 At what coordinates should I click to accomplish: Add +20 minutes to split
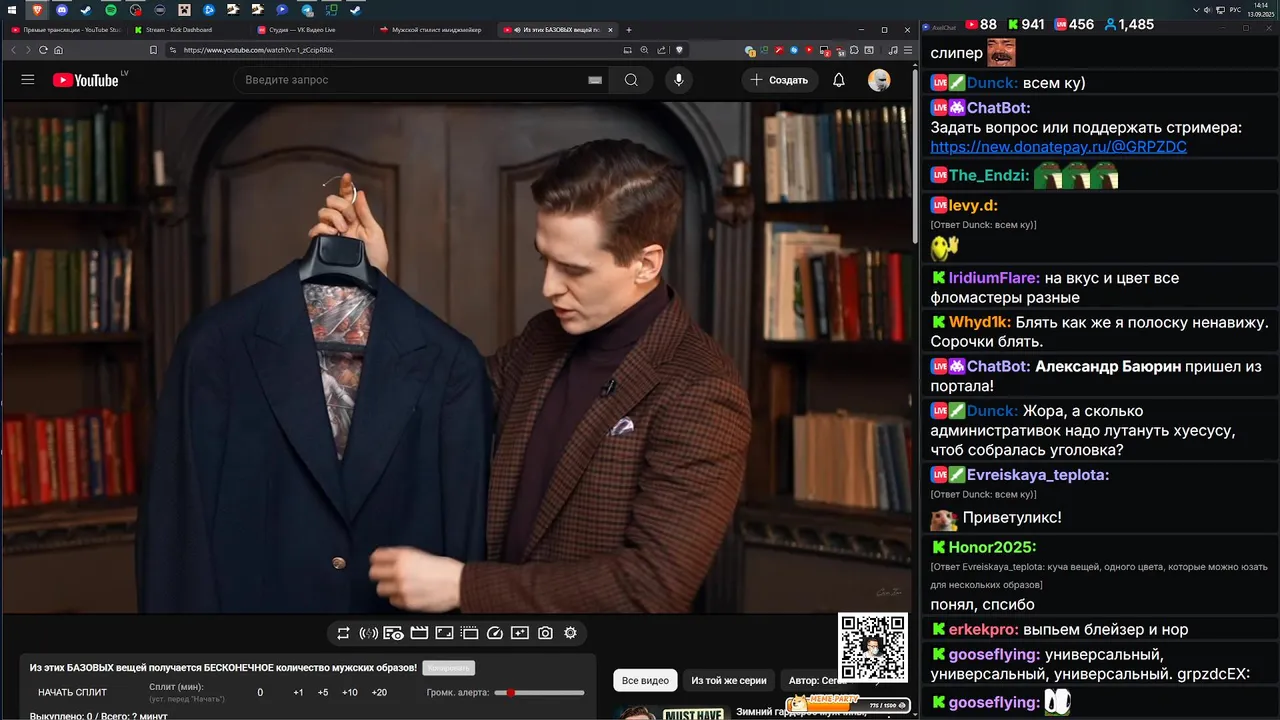379,692
